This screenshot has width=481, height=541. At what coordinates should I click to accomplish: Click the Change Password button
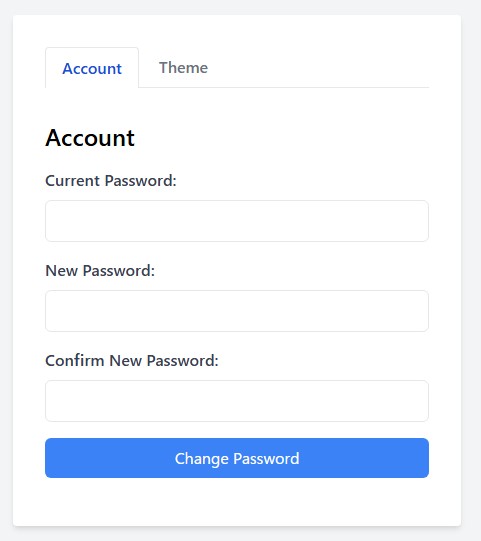(x=237, y=458)
